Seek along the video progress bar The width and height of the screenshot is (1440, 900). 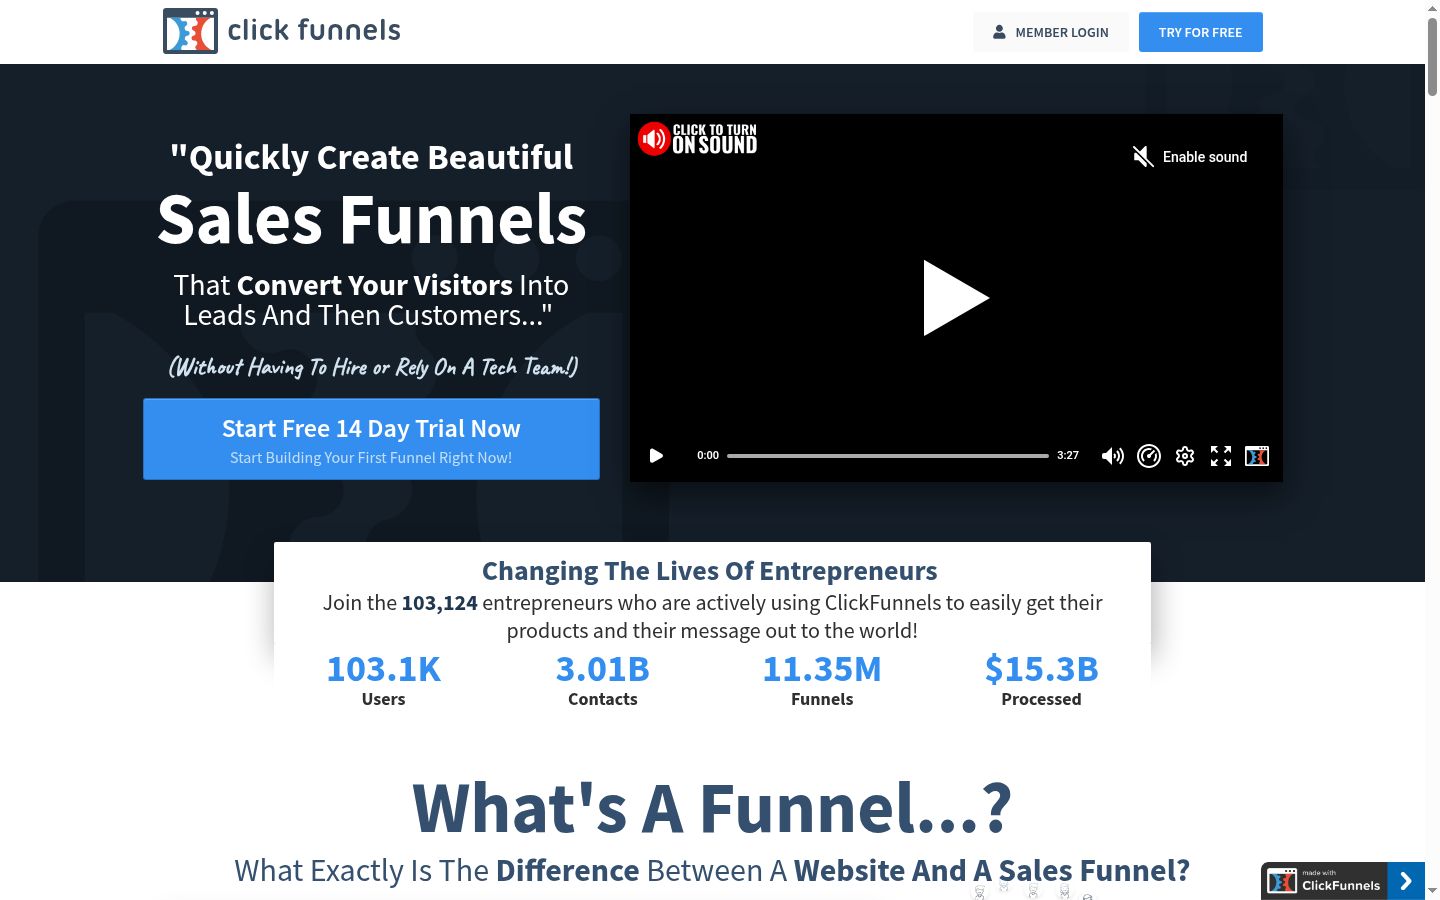coord(888,456)
